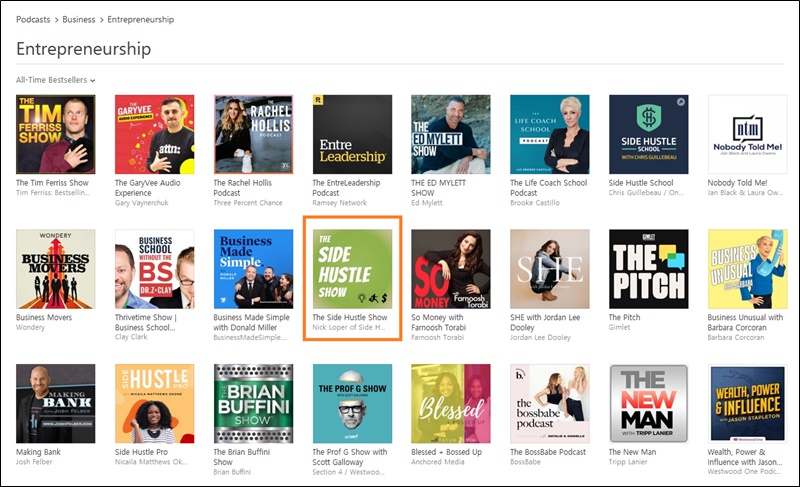Click author name Clay Clark
The height and width of the screenshot is (487, 800).
click(x=131, y=337)
